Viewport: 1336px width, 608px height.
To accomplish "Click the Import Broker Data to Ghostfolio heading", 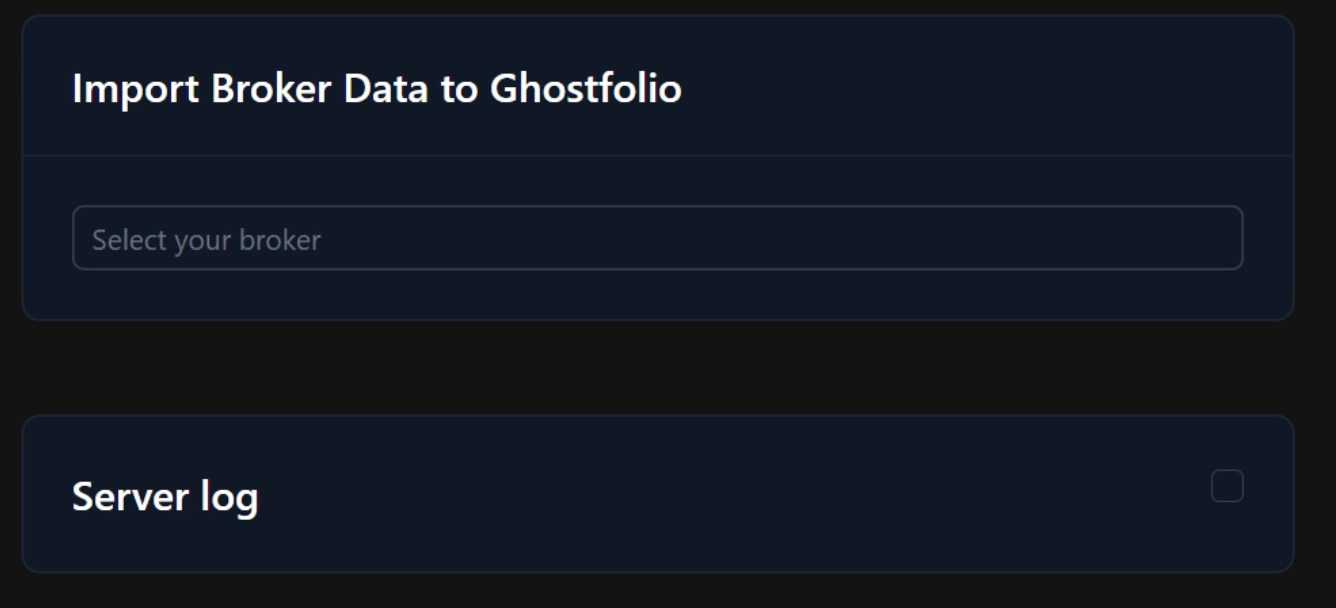I will click(x=376, y=89).
